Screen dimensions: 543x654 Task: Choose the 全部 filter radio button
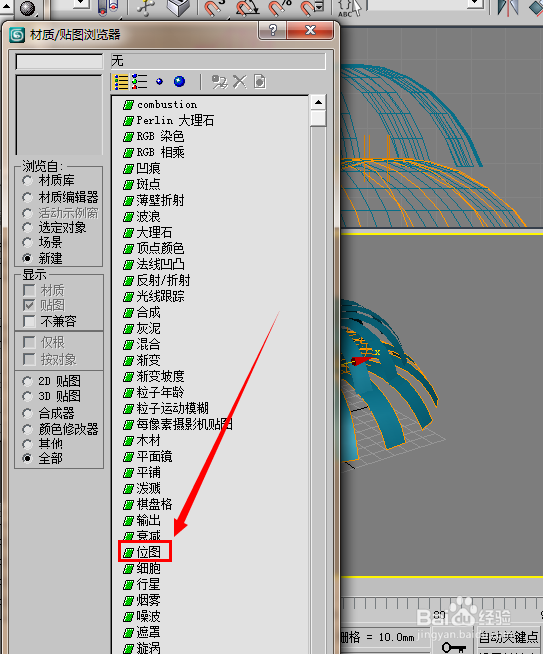pos(28,458)
